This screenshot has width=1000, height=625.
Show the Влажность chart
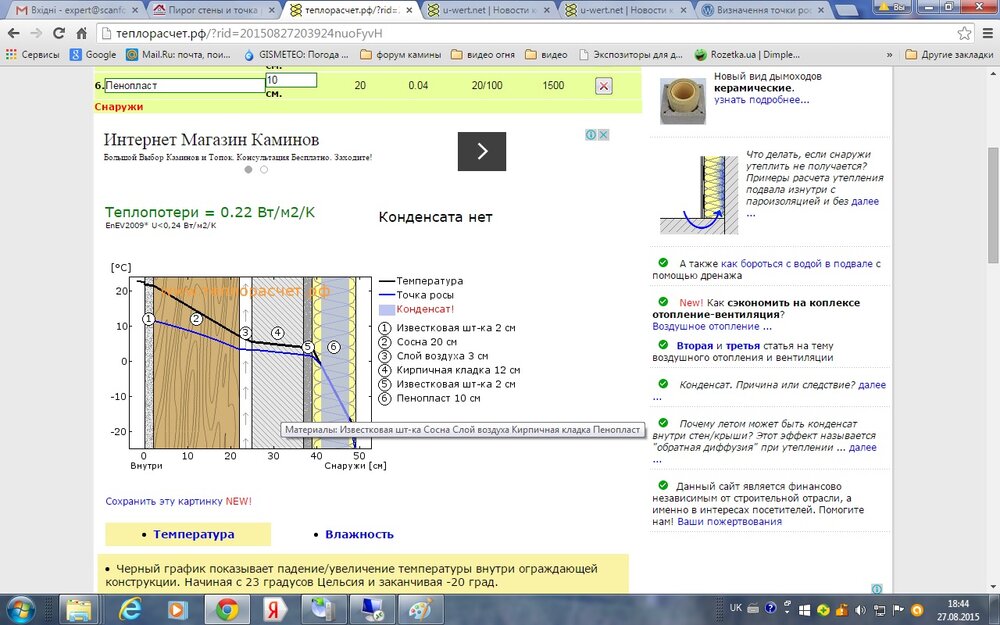click(x=359, y=534)
